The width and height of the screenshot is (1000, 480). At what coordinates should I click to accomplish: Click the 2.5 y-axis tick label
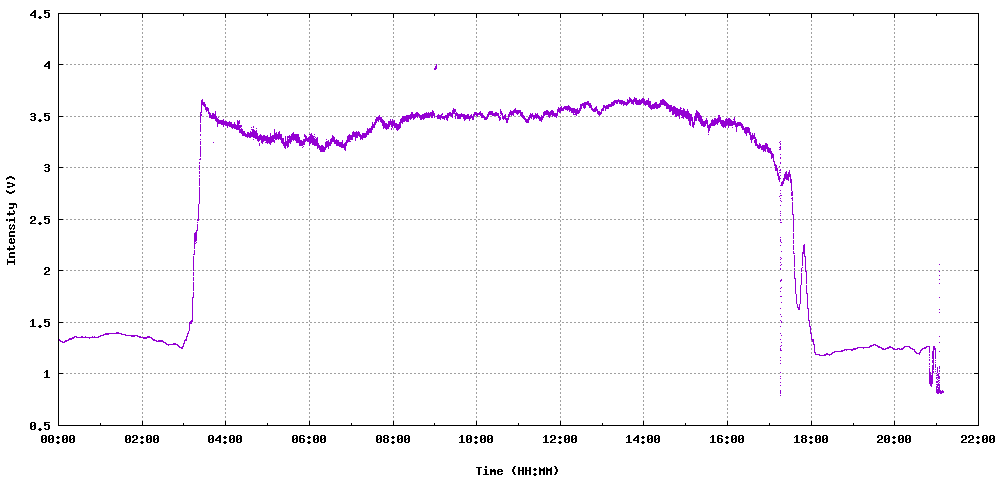coord(40,219)
